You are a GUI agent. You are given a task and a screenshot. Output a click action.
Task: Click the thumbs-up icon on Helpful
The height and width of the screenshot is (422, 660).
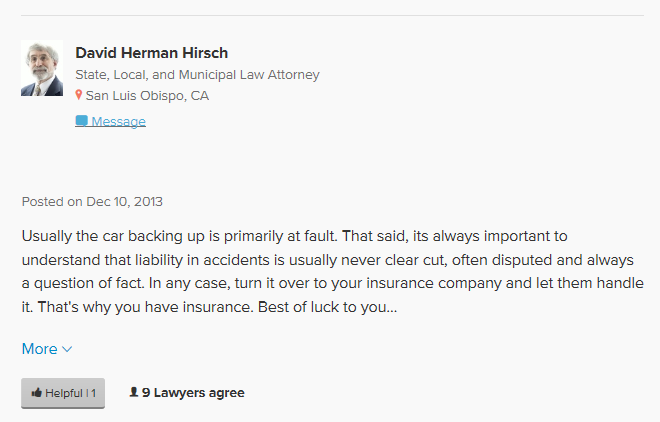pos(37,393)
